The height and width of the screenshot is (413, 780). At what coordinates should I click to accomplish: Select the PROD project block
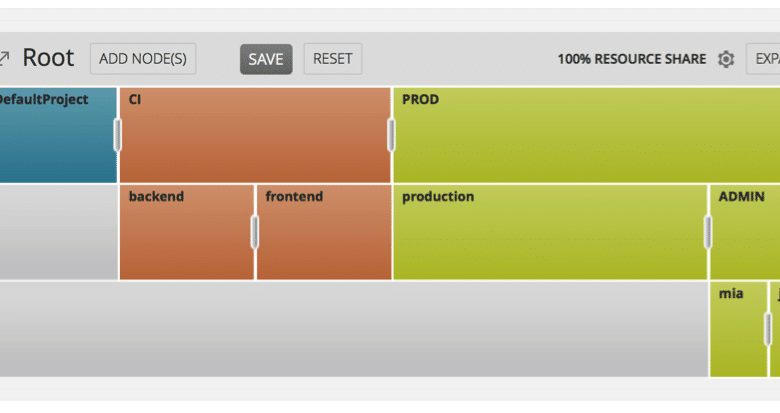tap(586, 135)
